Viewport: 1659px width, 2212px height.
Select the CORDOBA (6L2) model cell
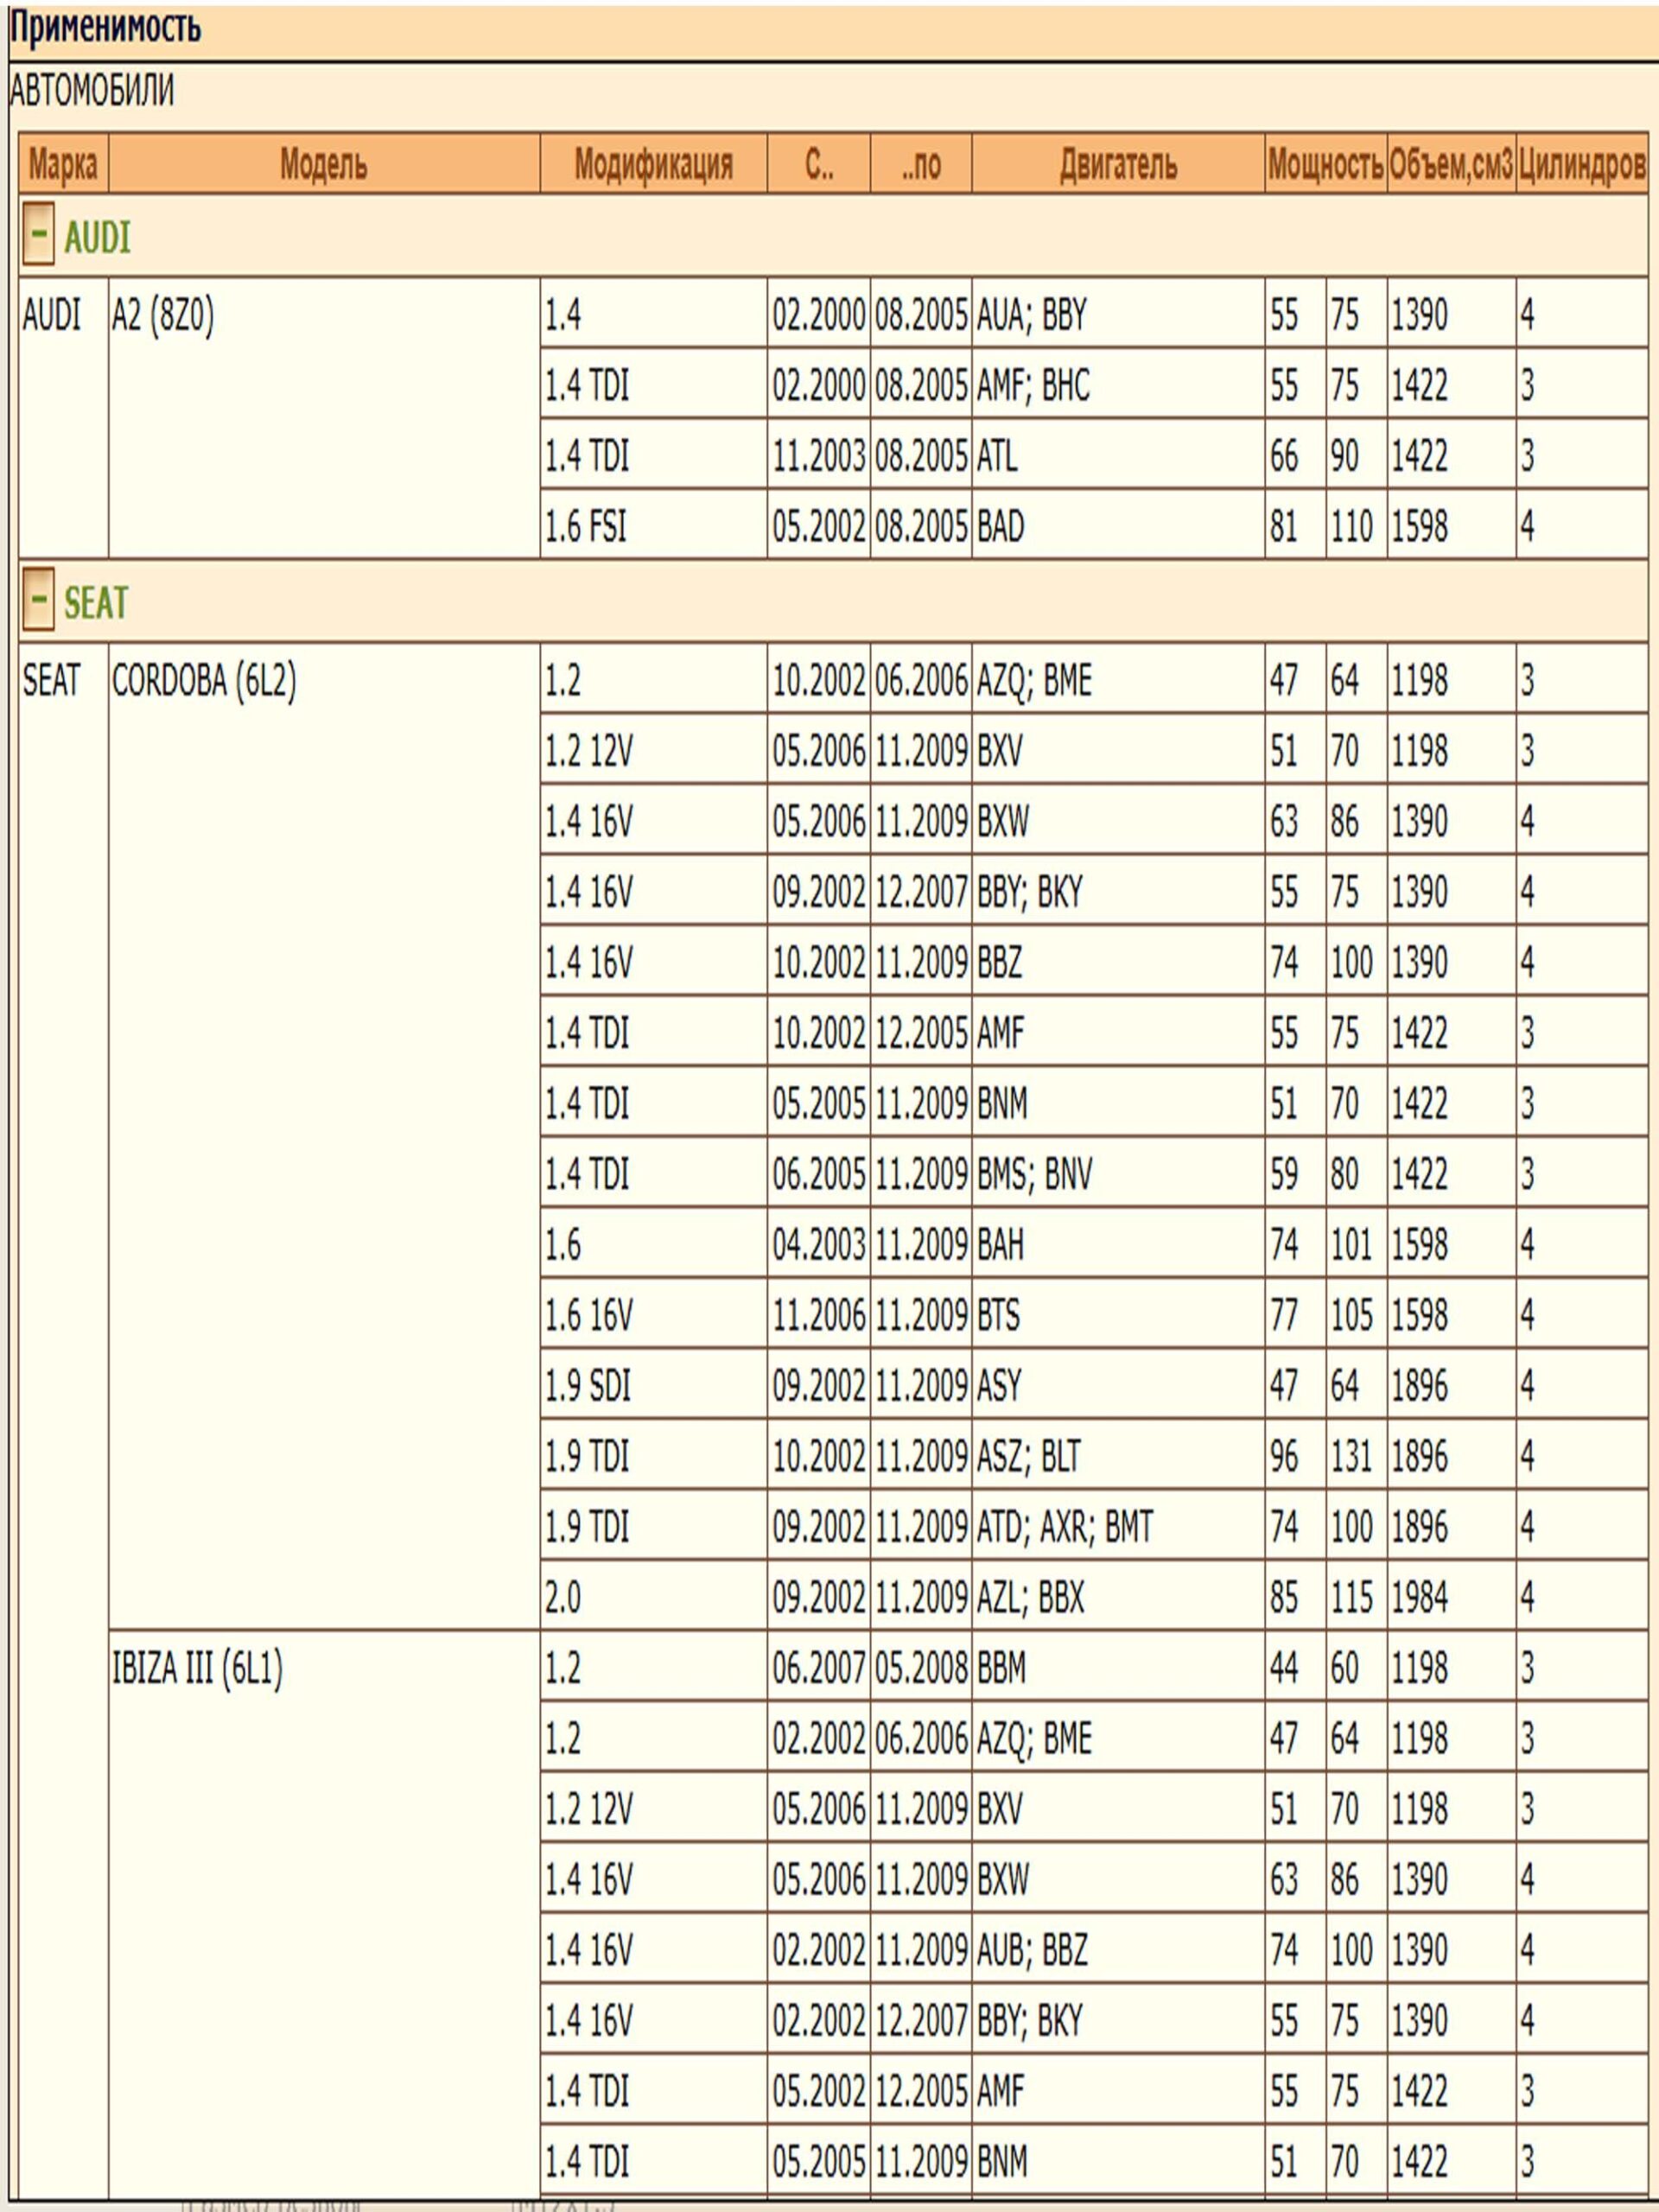point(204,682)
